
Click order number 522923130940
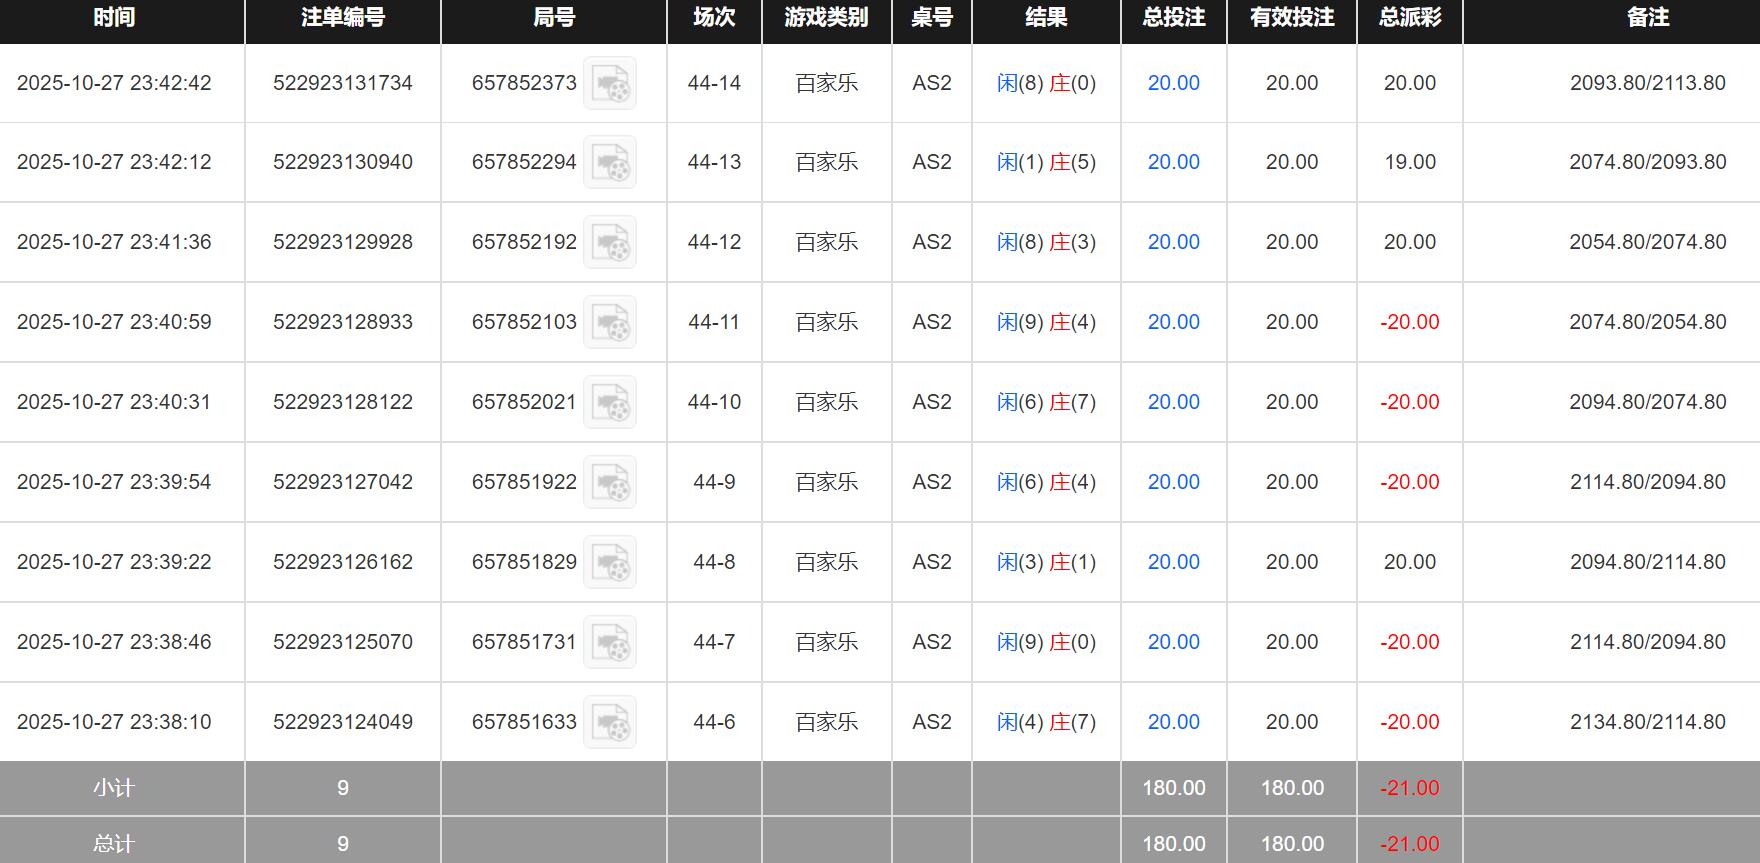343,162
